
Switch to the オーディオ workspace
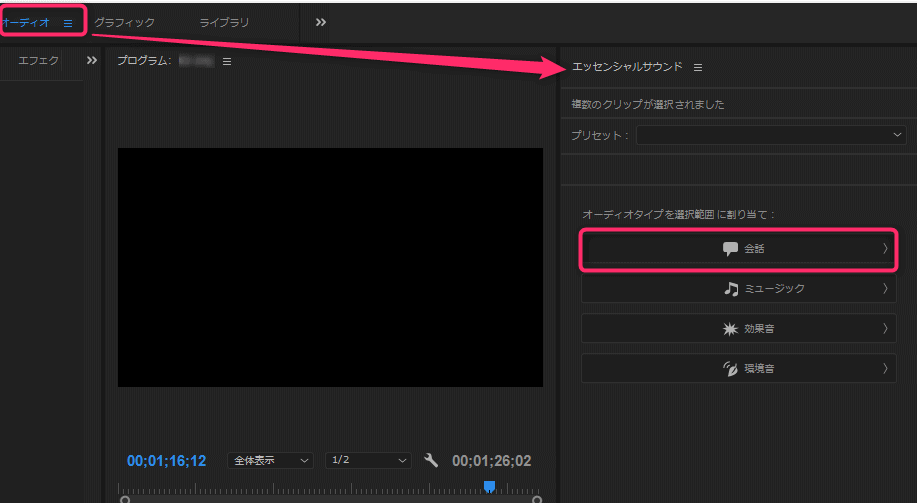pos(26,23)
